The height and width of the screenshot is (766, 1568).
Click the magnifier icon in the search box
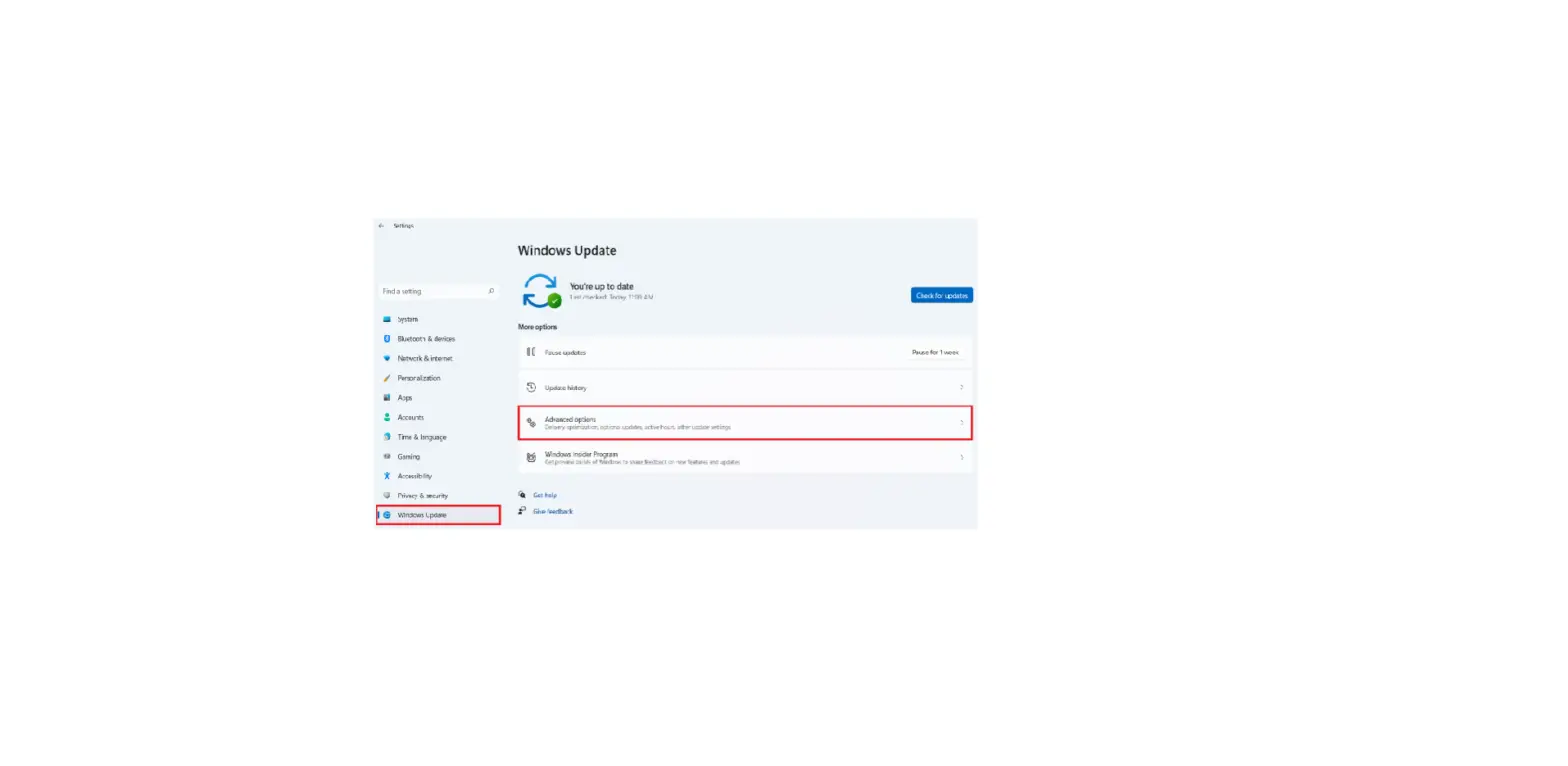[491, 291]
